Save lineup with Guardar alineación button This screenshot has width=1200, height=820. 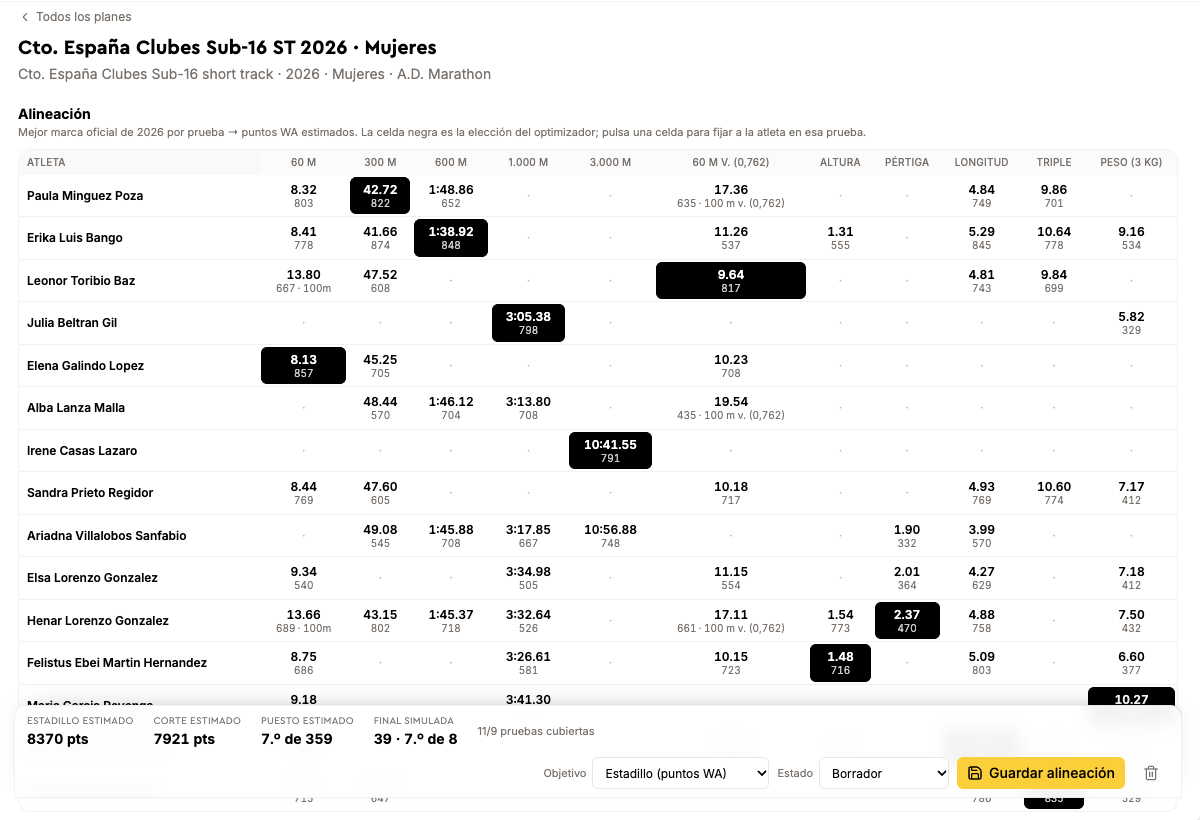(1041, 773)
